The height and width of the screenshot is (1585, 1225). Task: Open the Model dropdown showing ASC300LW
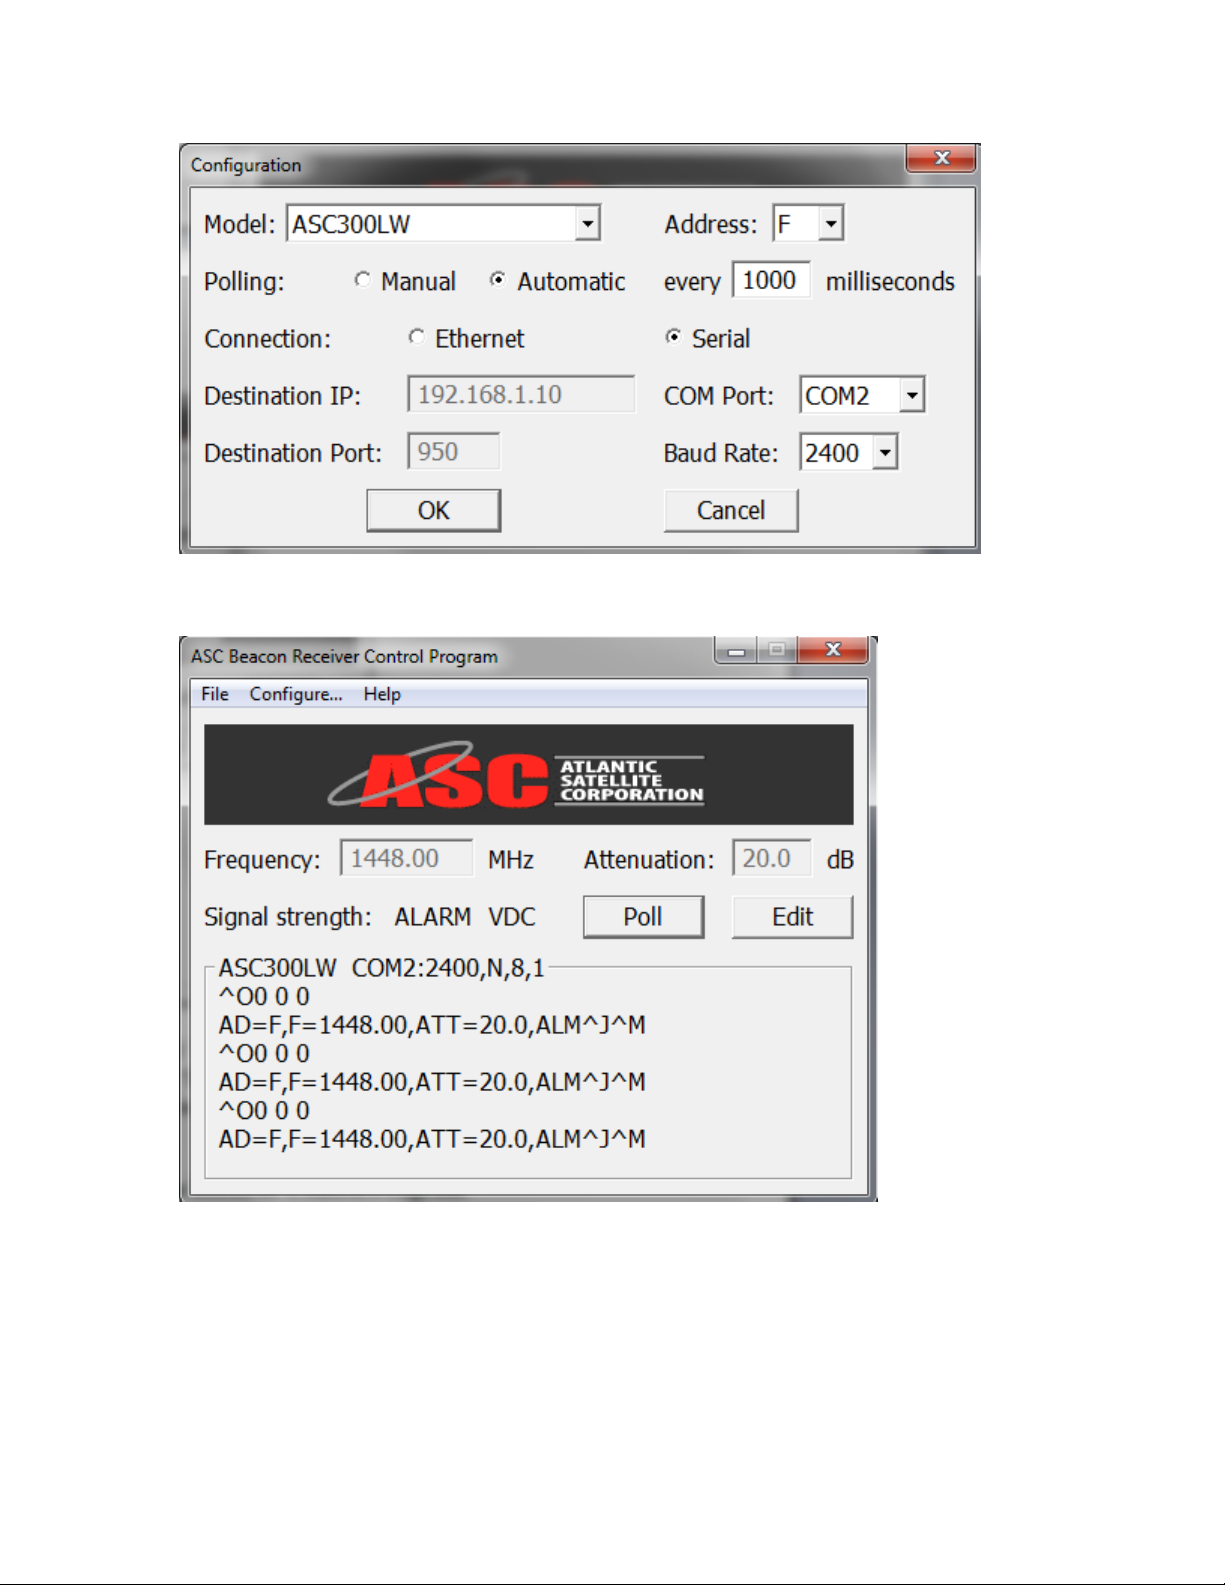(x=443, y=224)
